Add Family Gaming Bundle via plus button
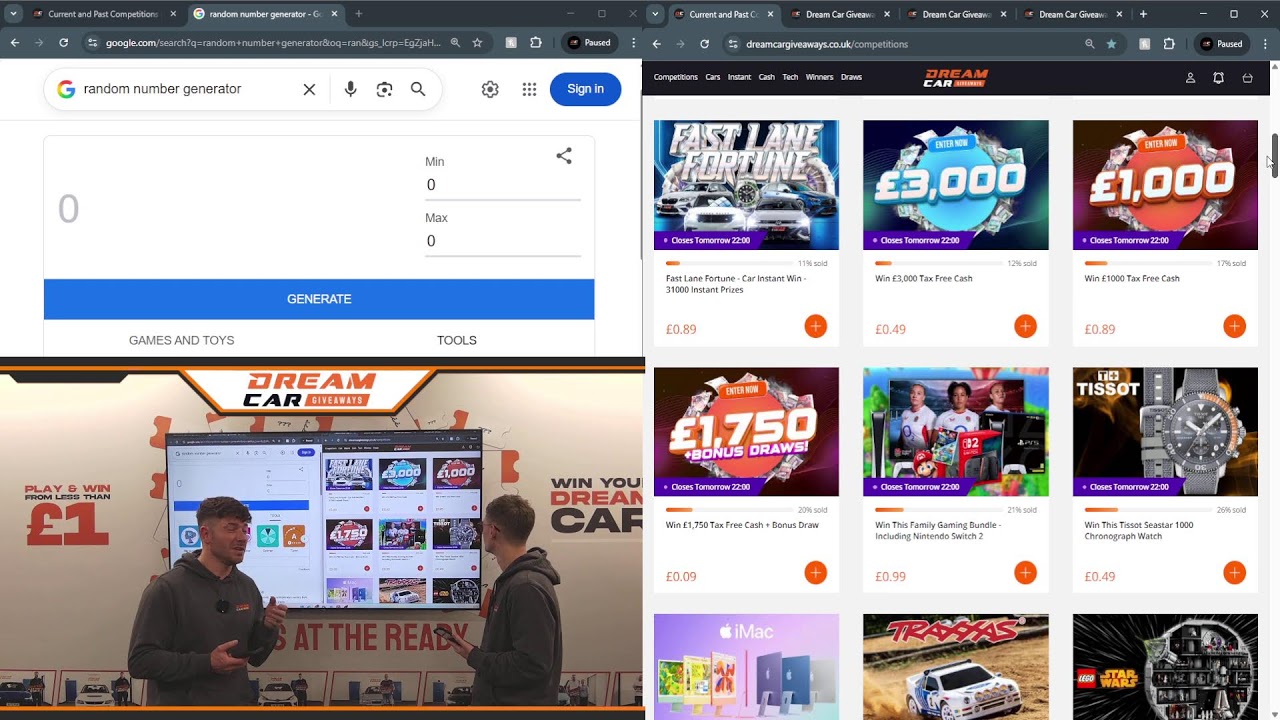 tap(1025, 573)
